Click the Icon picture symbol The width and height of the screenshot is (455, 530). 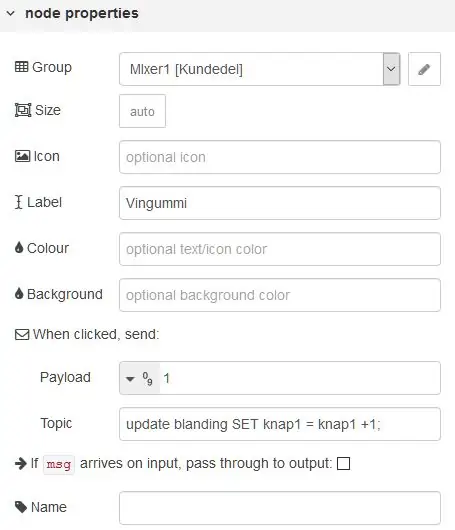pyautogui.click(x=22, y=156)
